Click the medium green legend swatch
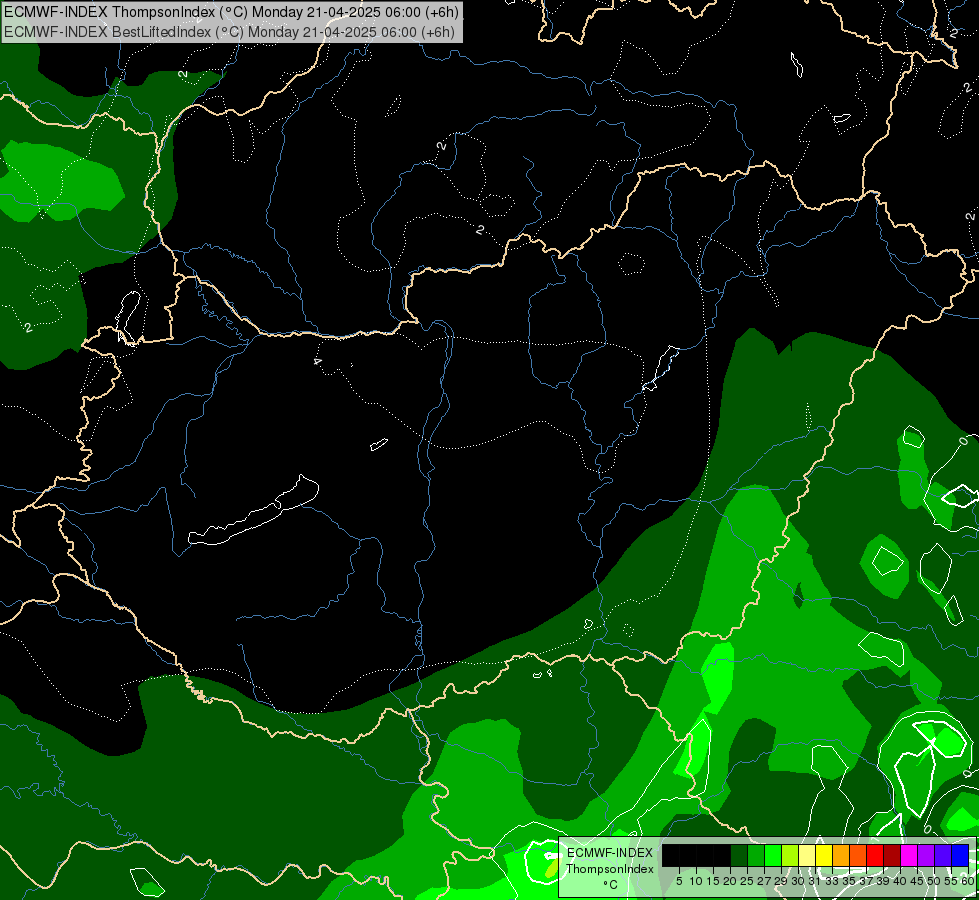Viewport: 979px width, 900px height. [x=756, y=855]
